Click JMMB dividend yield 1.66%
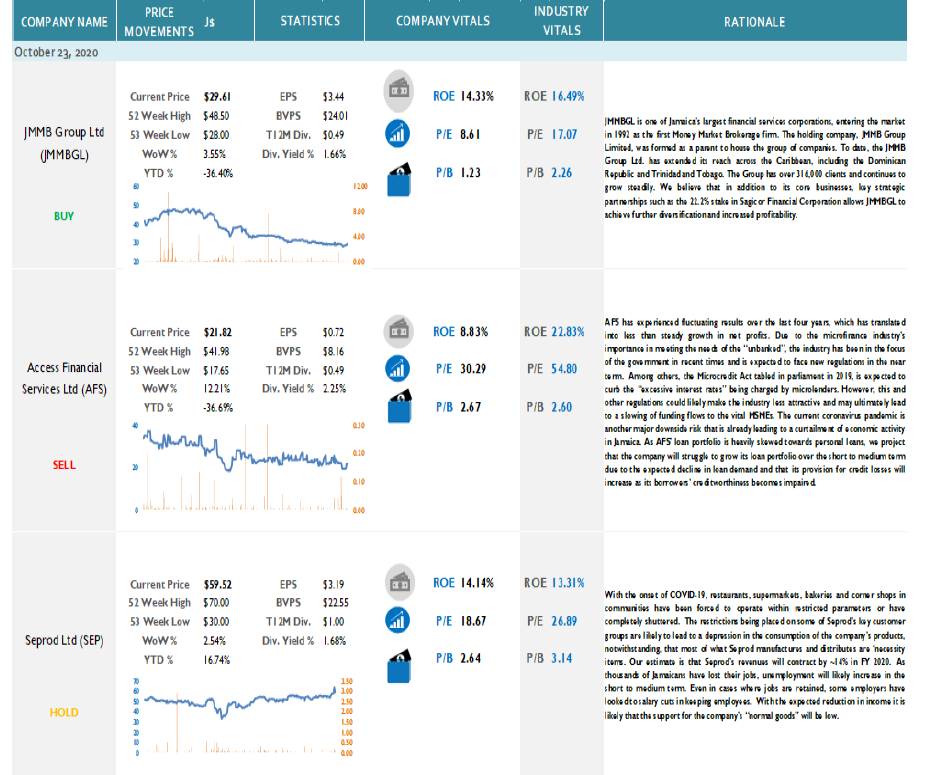 (x=334, y=154)
